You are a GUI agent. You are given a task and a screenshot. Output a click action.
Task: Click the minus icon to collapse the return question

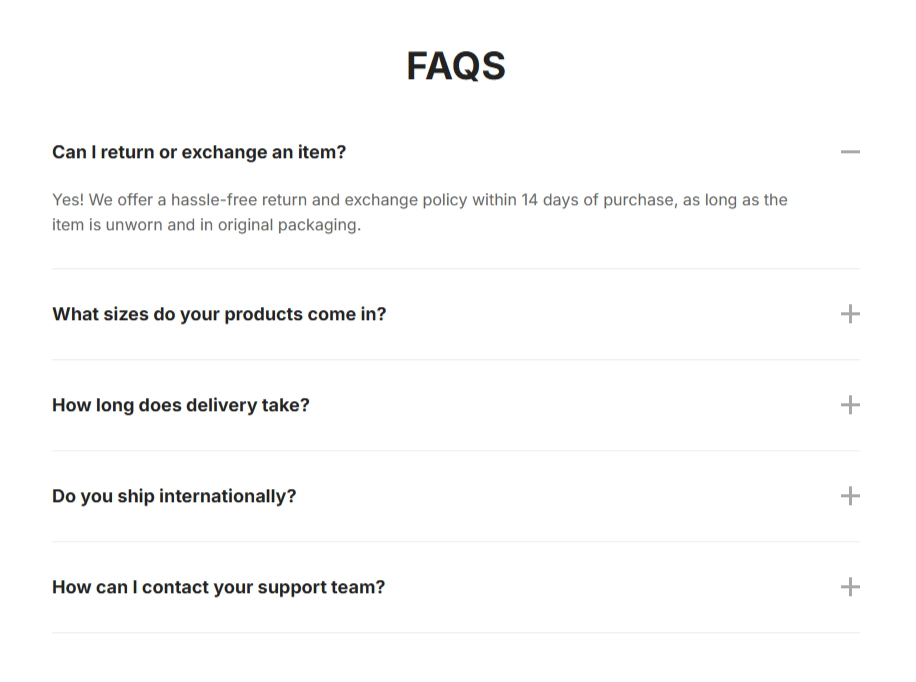click(x=850, y=151)
